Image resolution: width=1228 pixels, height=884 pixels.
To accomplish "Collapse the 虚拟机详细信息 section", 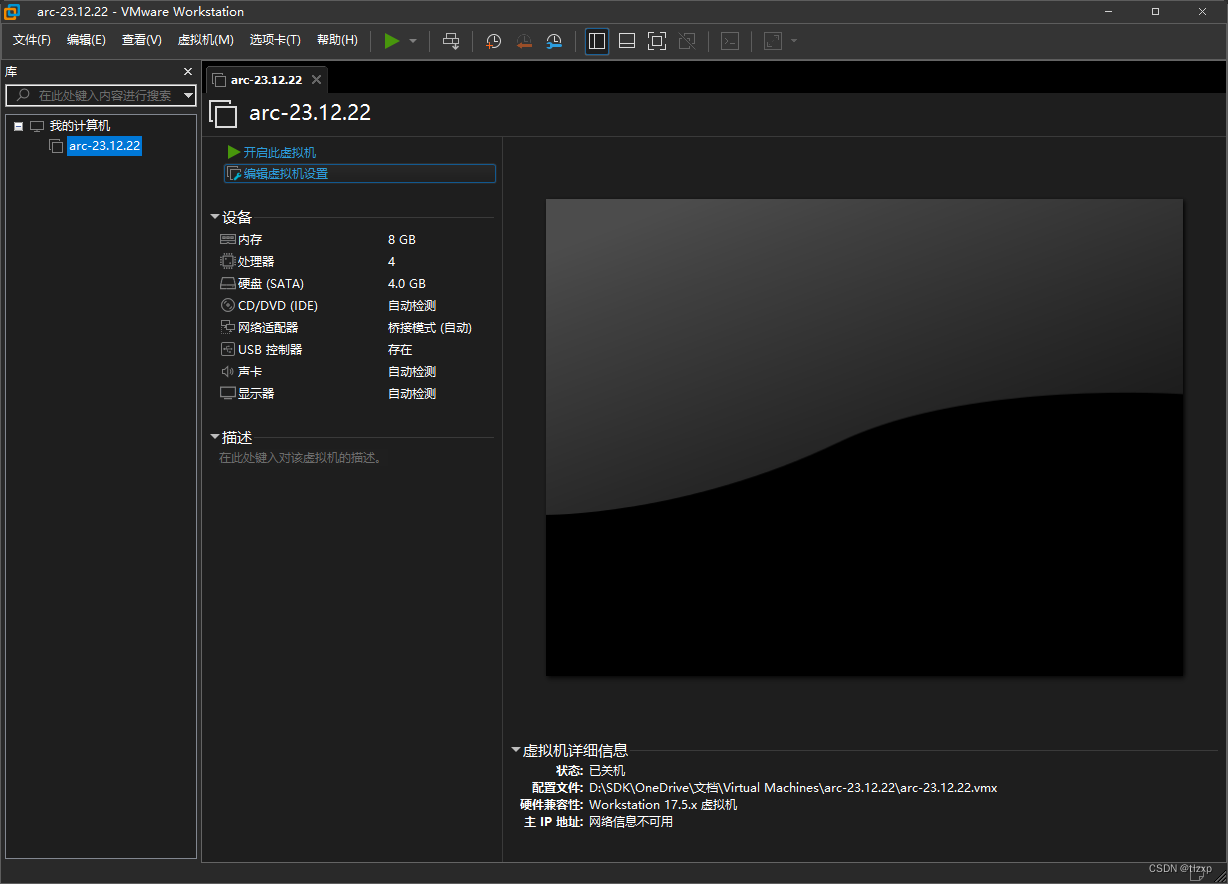I will coord(516,750).
